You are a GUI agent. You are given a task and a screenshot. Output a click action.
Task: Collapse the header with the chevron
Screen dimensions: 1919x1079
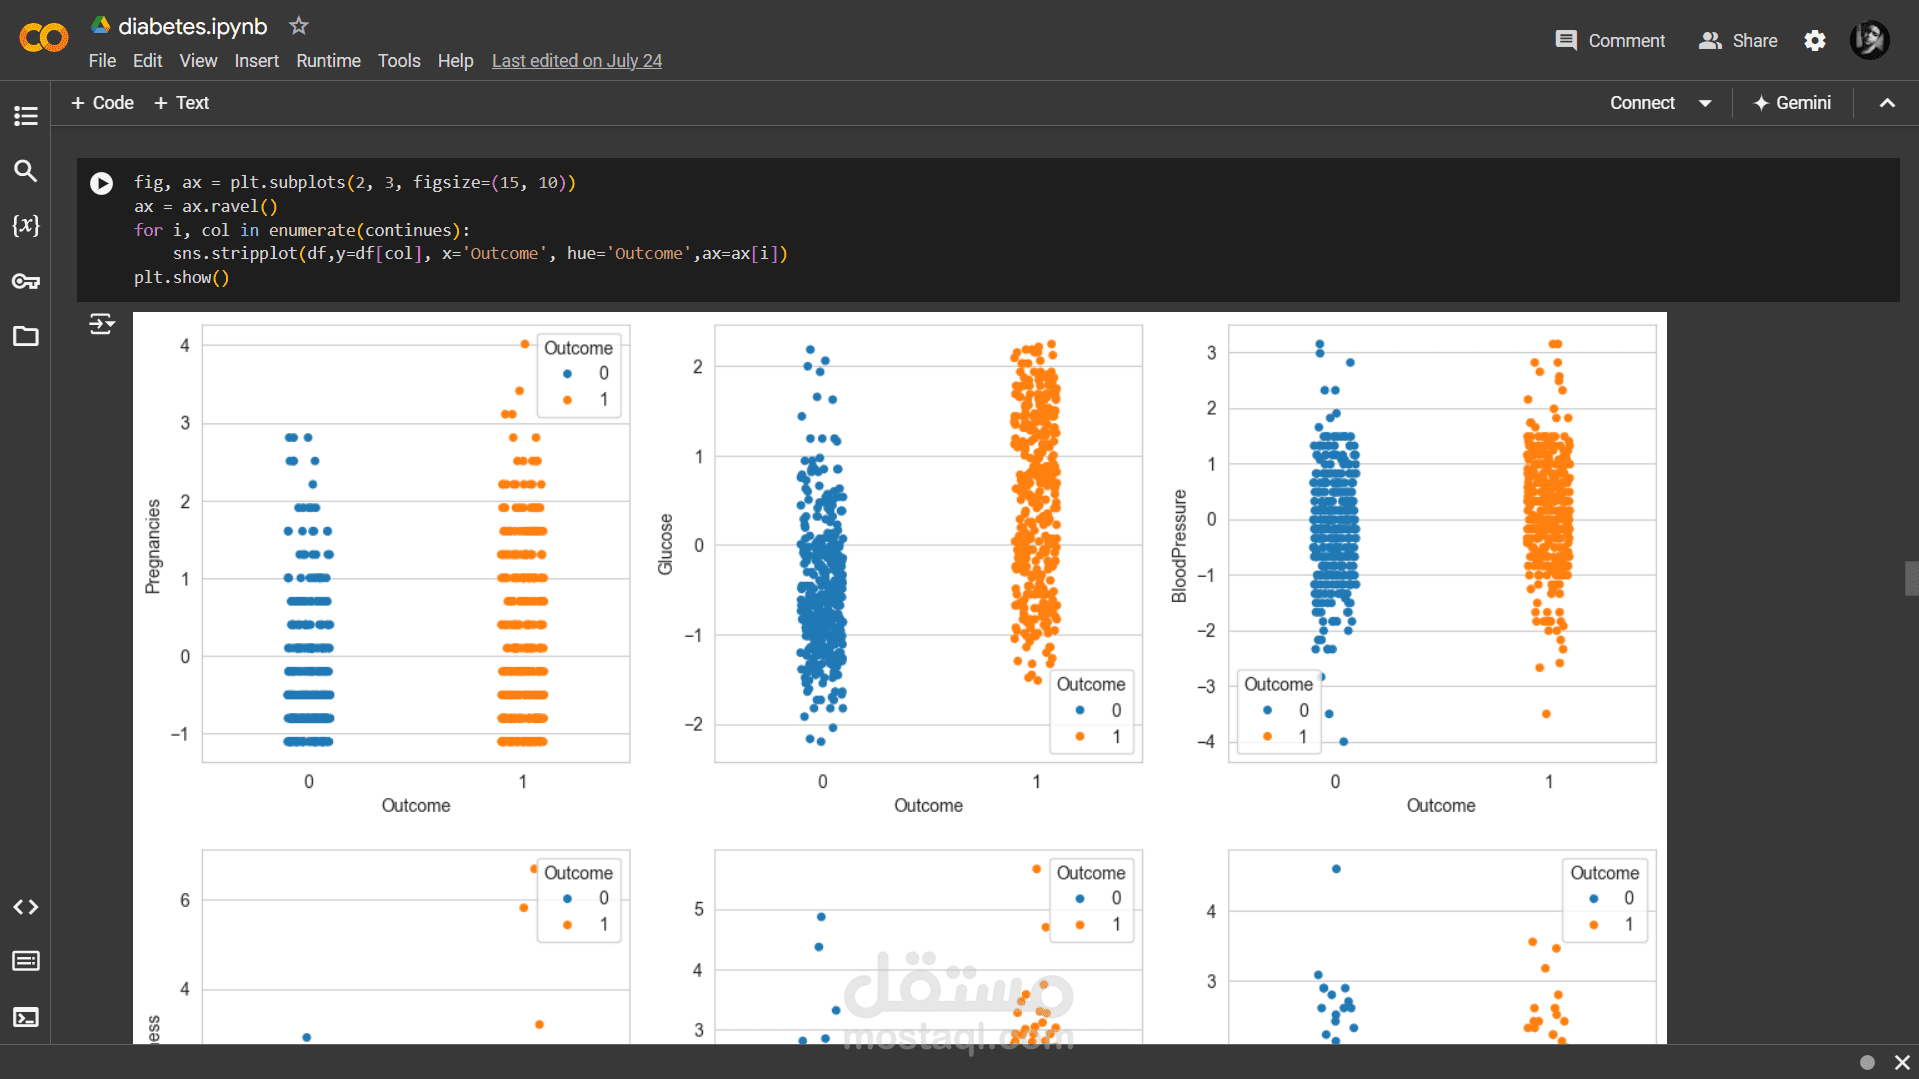(1887, 103)
